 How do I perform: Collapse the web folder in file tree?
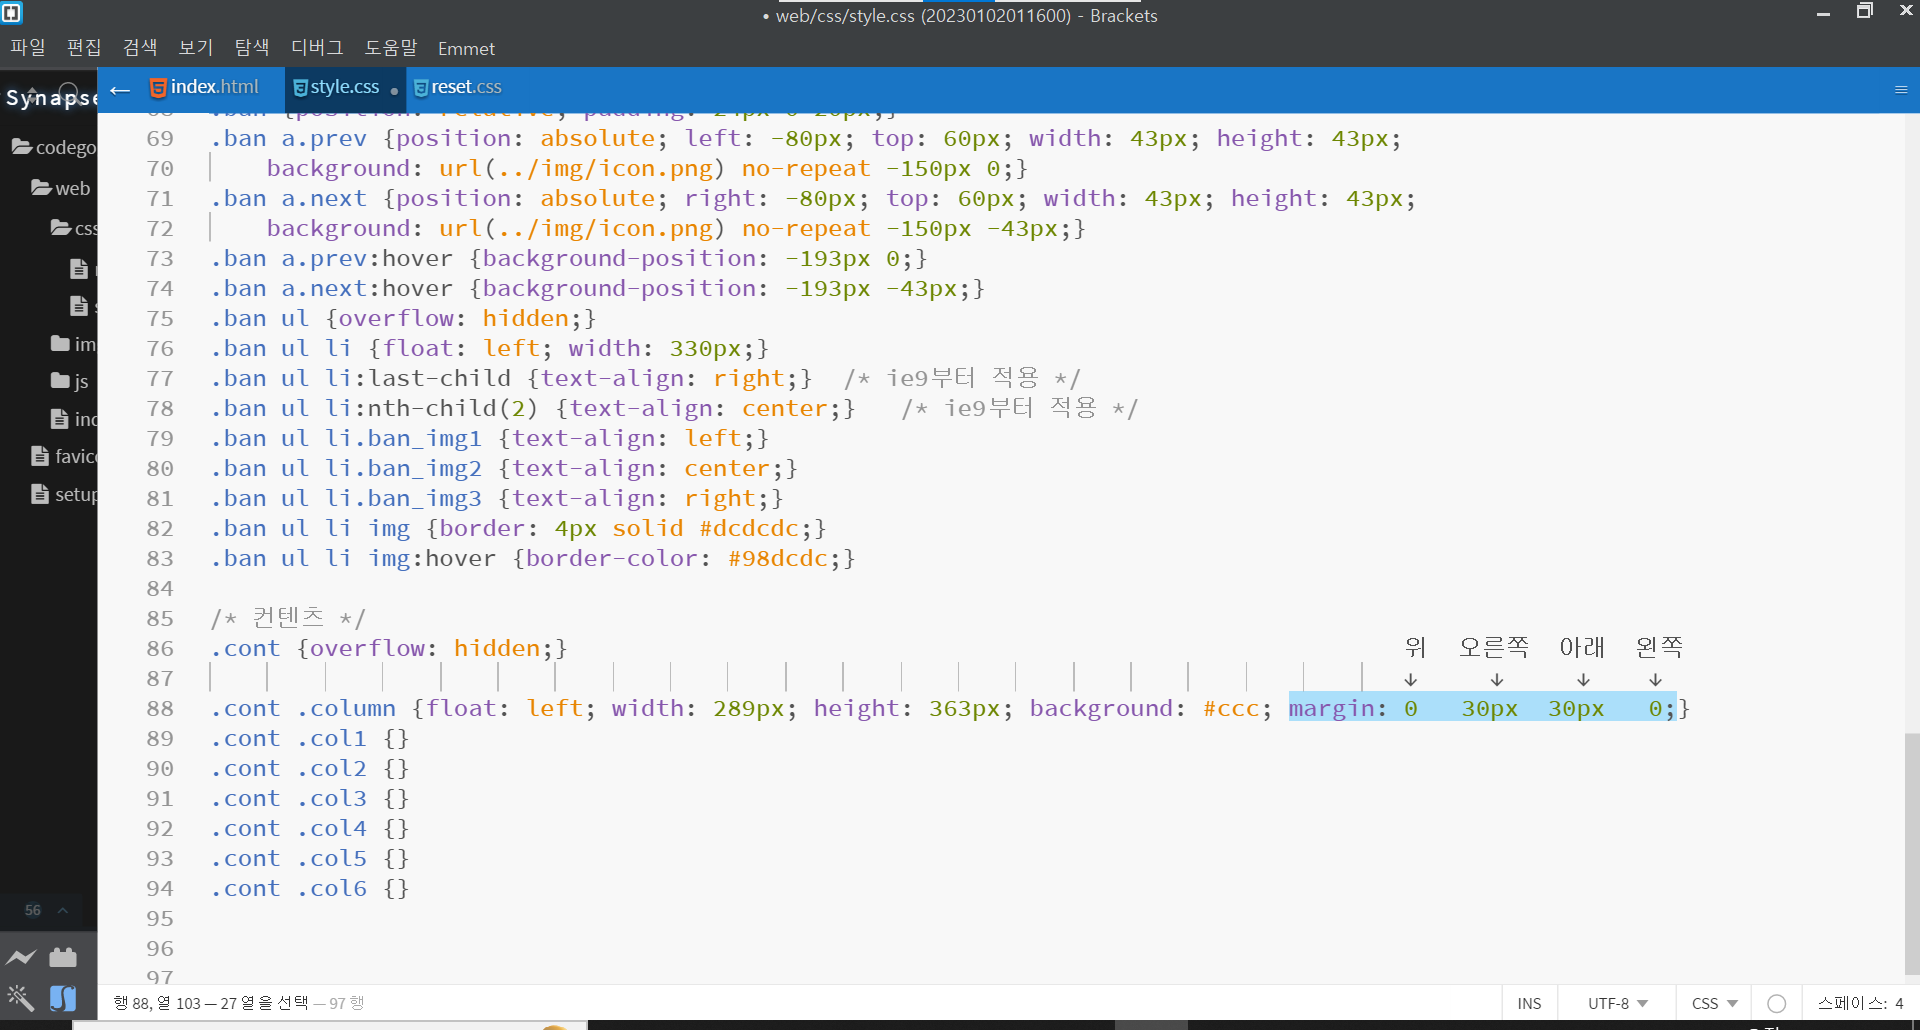61,188
